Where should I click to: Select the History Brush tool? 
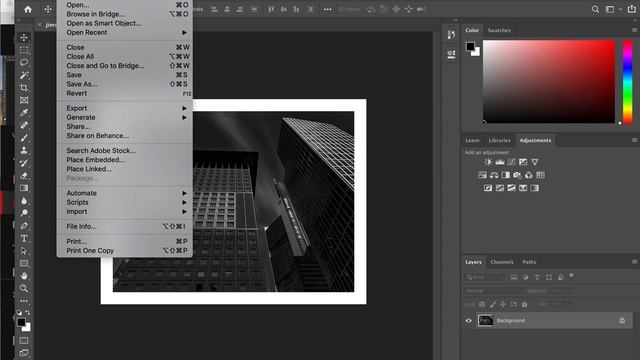(x=24, y=163)
